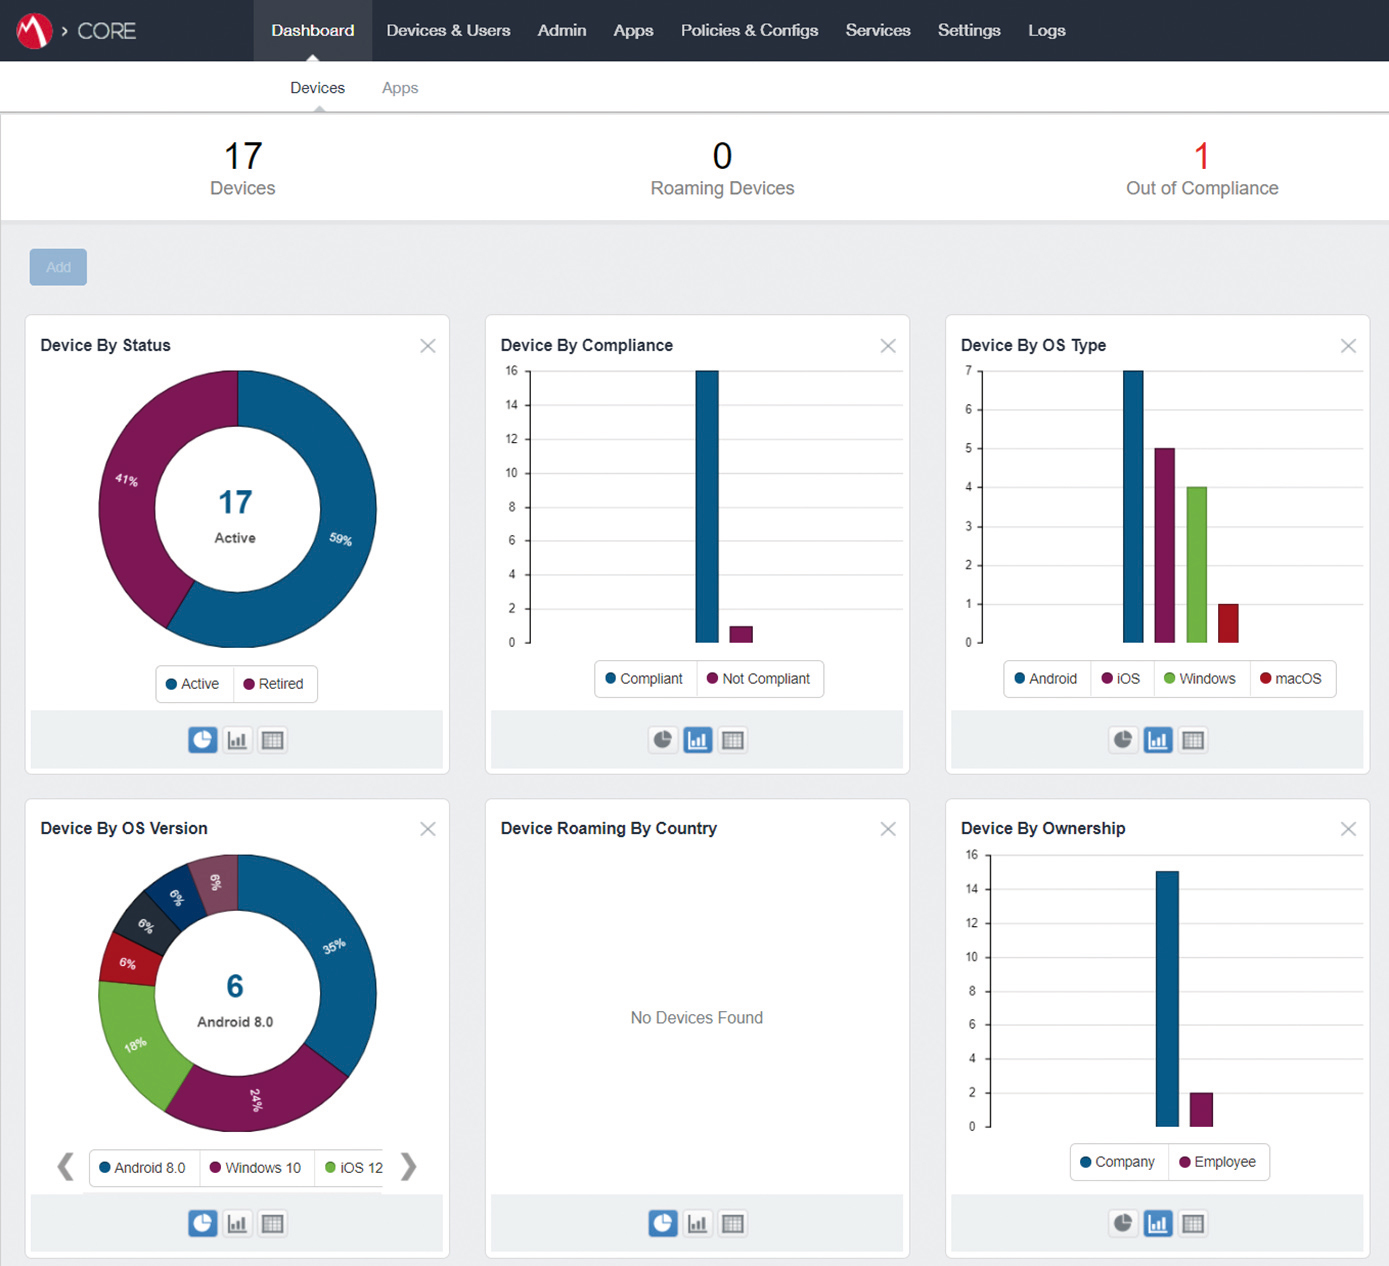
Task: Set Device By OS Version to table view
Action: pyautogui.click(x=272, y=1223)
